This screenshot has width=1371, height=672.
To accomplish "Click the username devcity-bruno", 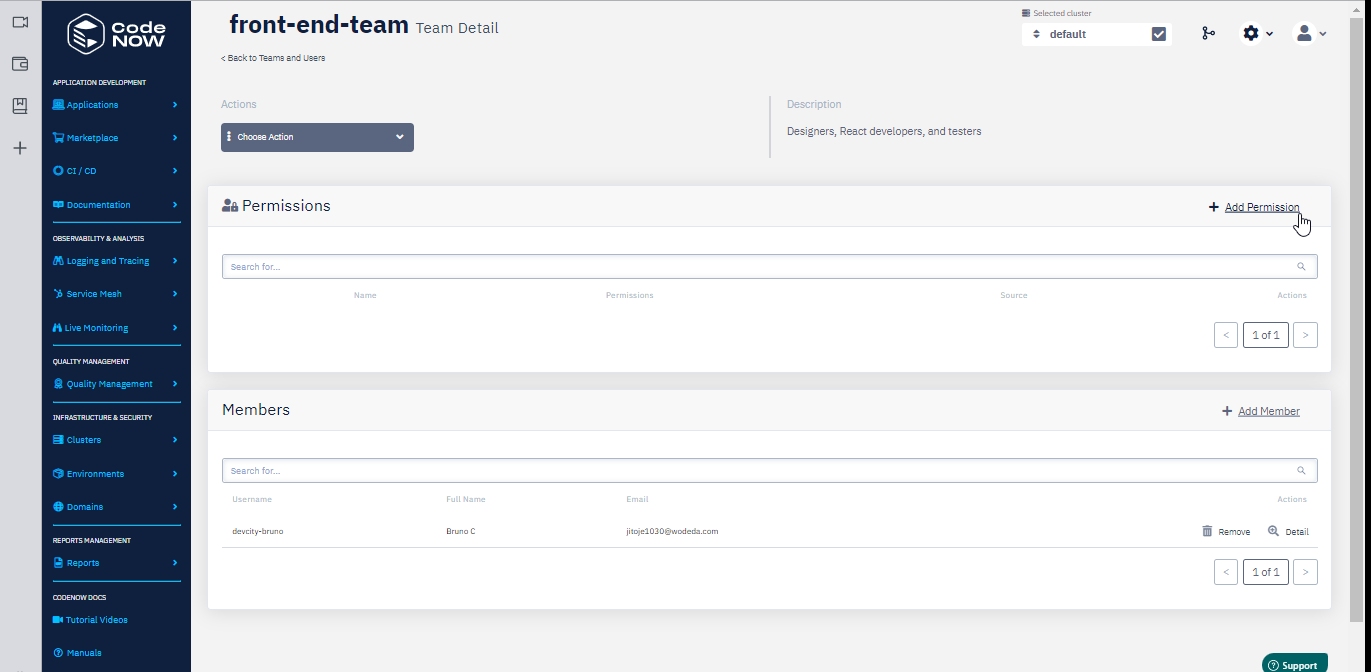I will point(258,531).
